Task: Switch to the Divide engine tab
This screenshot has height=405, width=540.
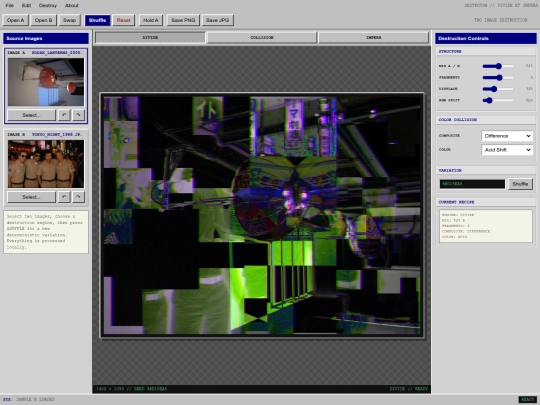Action: tap(150, 38)
